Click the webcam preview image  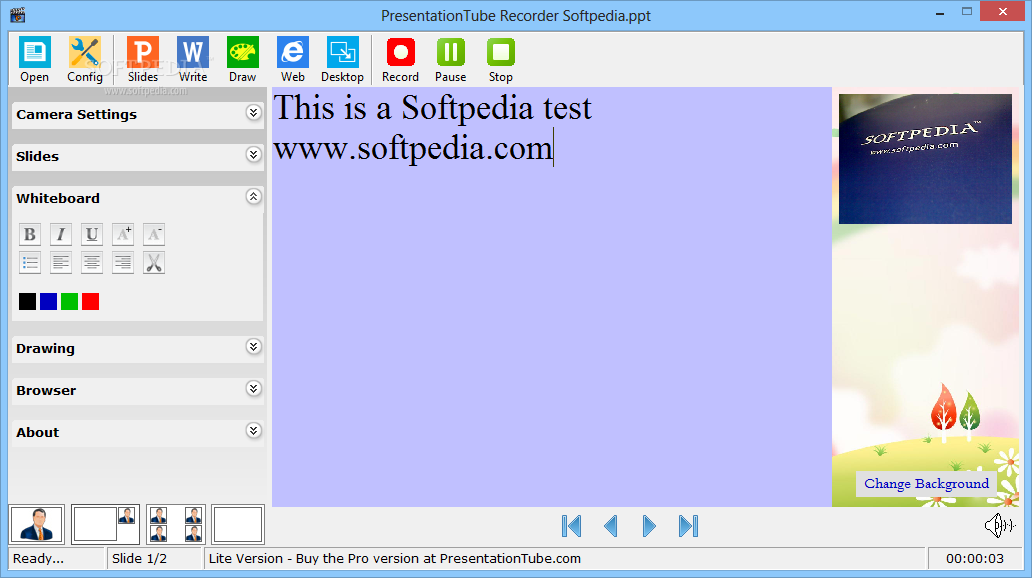(x=925, y=159)
